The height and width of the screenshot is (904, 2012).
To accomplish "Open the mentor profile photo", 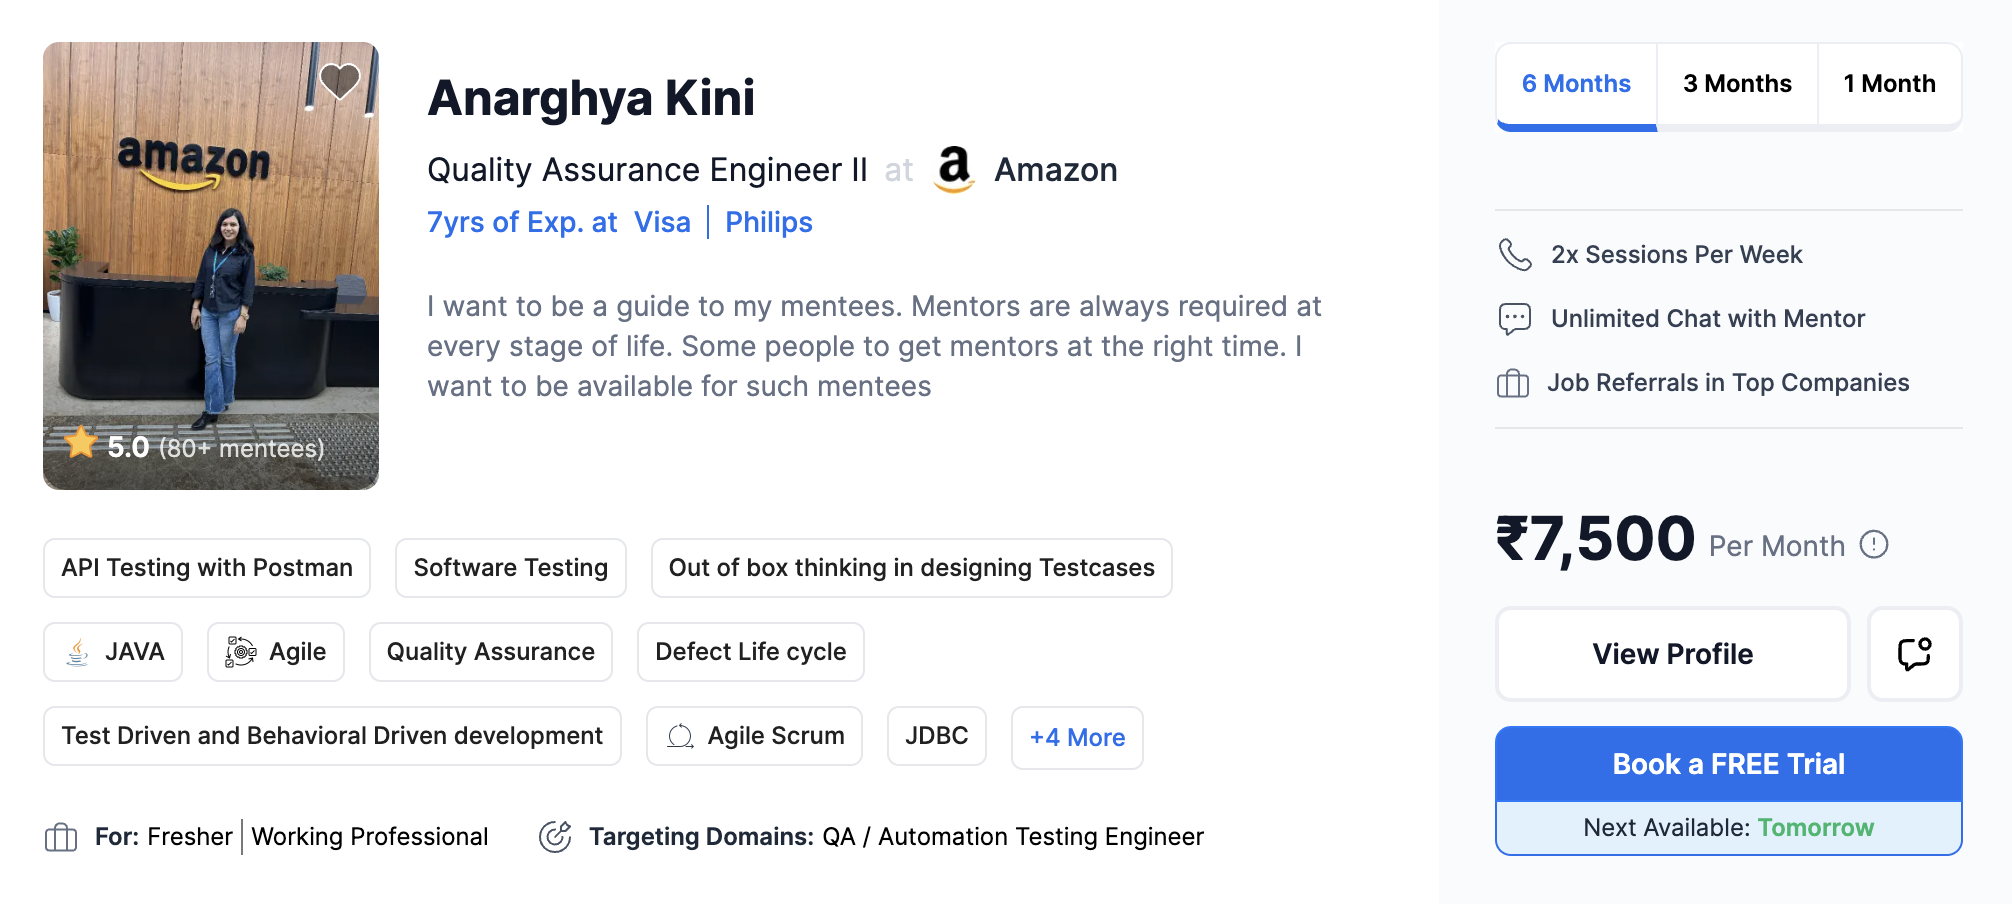I will [211, 266].
